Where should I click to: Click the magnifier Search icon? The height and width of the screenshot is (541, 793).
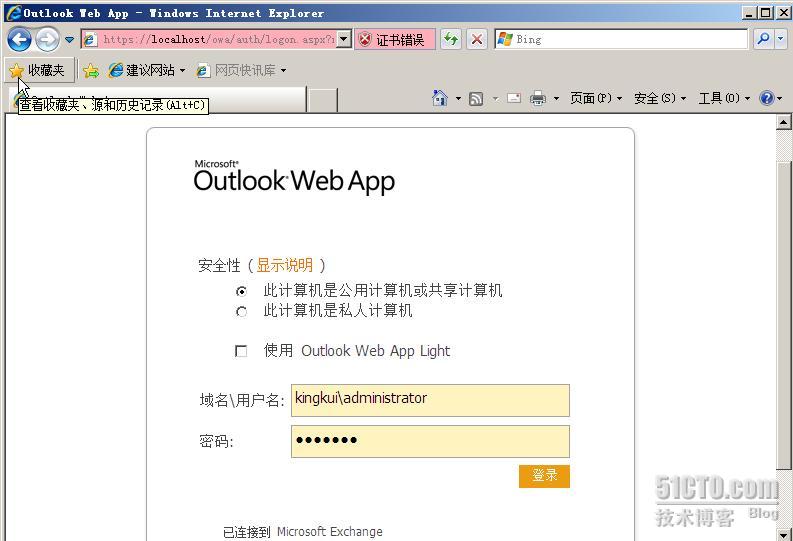[x=764, y=38]
